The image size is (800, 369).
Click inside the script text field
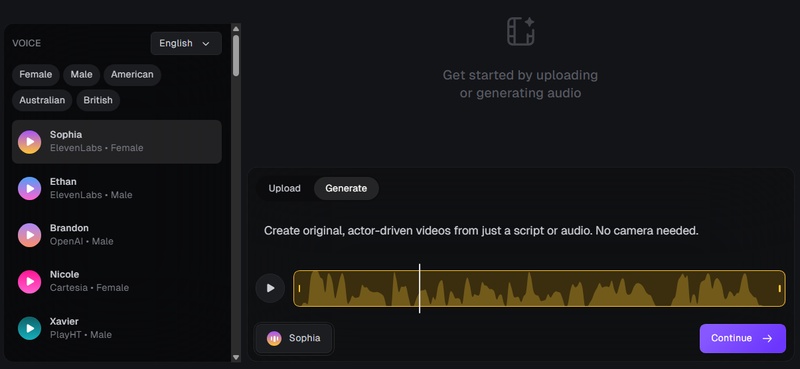[520, 231]
